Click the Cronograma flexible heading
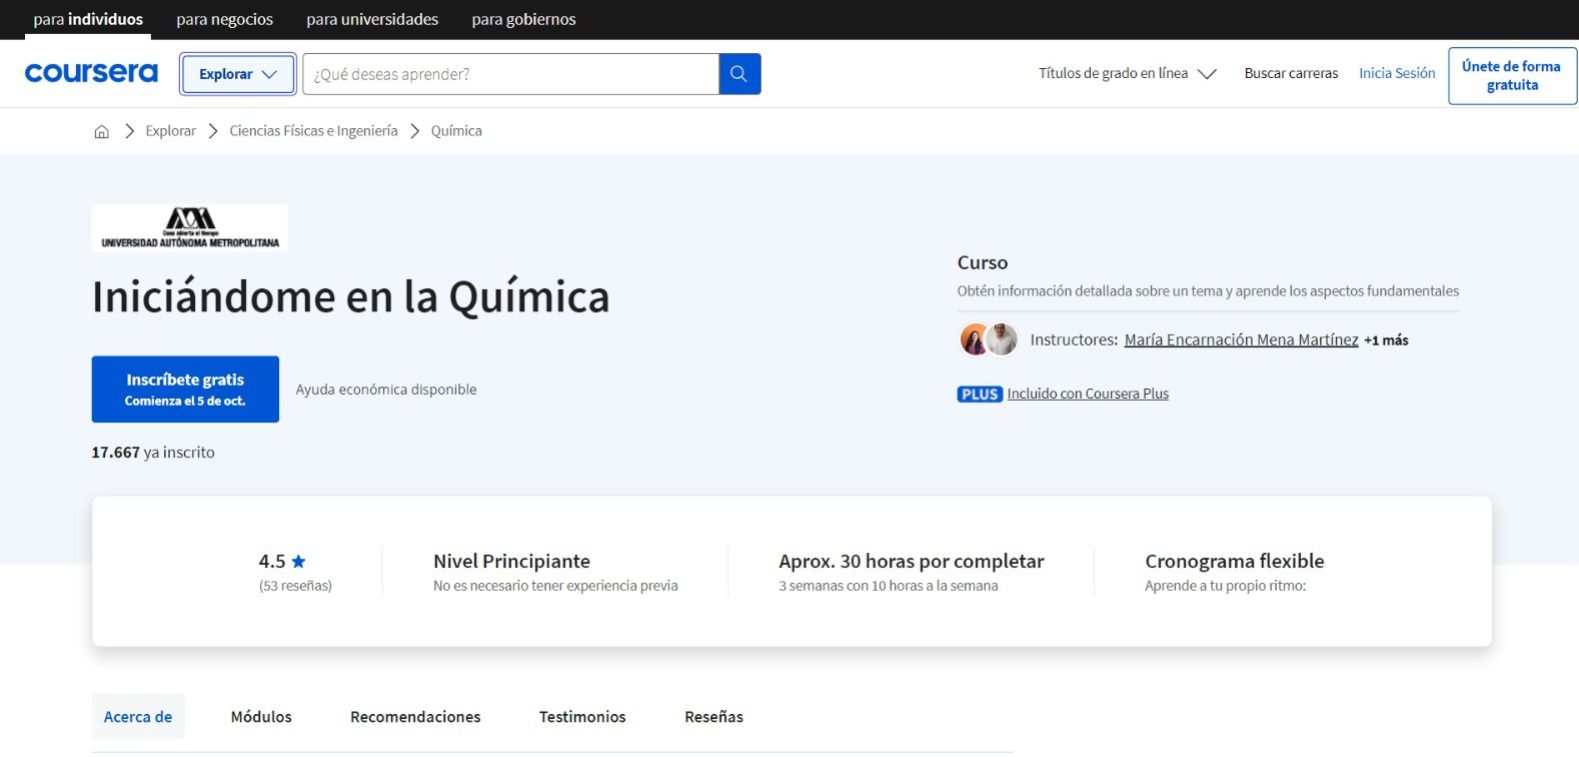Screen dimensions: 1579x757 (x=1234, y=561)
